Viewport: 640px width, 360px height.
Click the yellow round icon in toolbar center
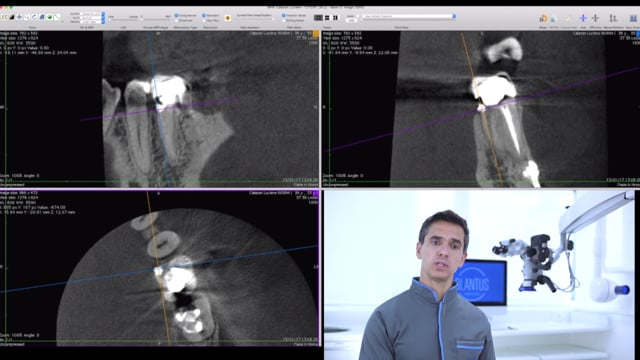[x=228, y=18]
